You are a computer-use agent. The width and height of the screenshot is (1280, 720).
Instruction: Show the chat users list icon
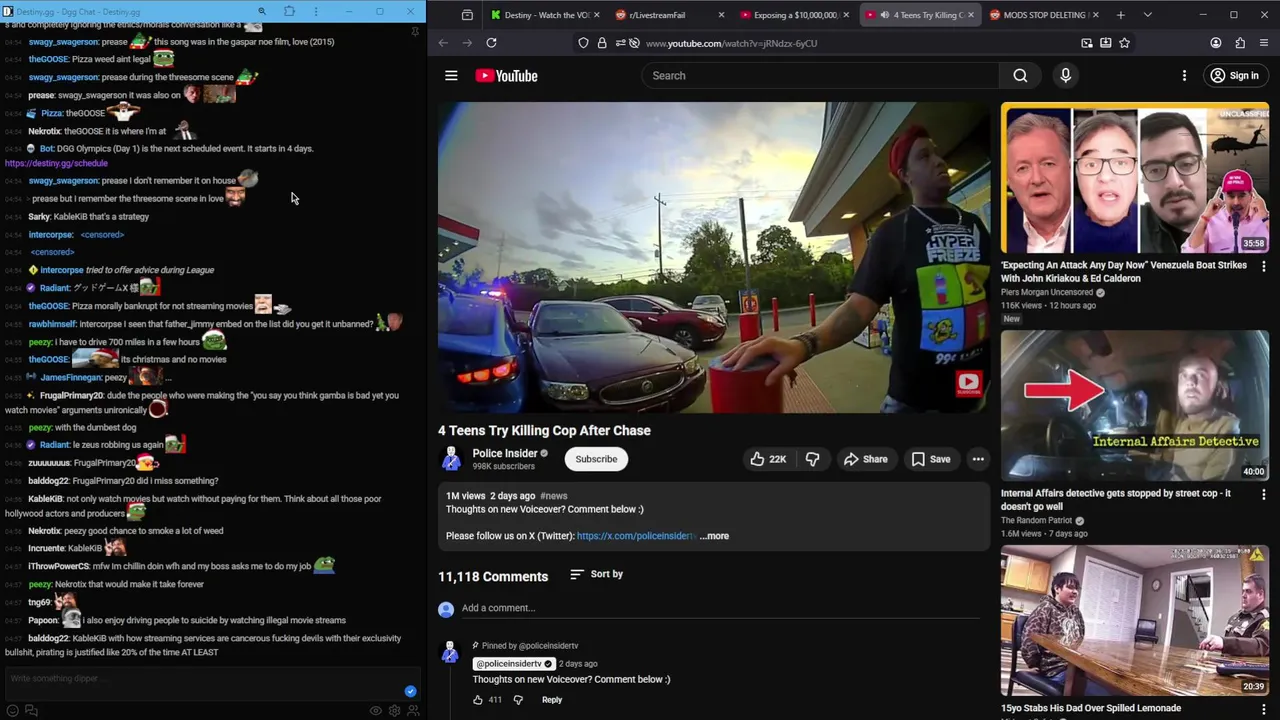(x=413, y=711)
